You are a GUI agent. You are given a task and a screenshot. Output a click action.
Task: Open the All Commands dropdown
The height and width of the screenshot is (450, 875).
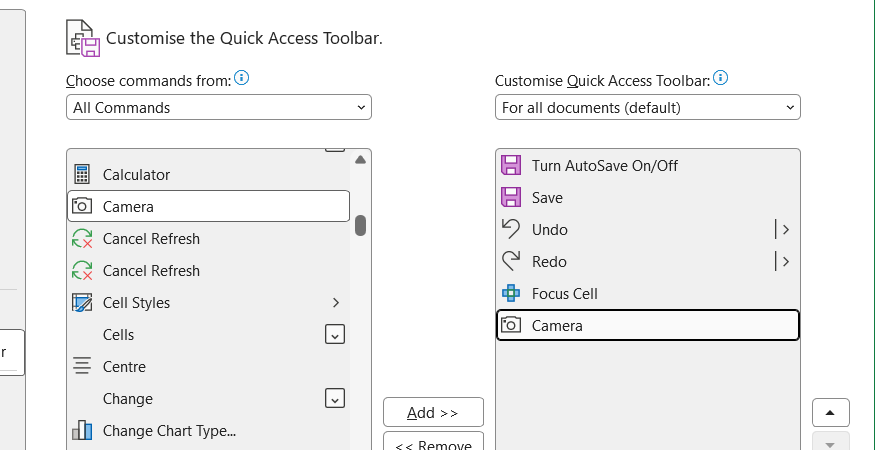point(219,107)
